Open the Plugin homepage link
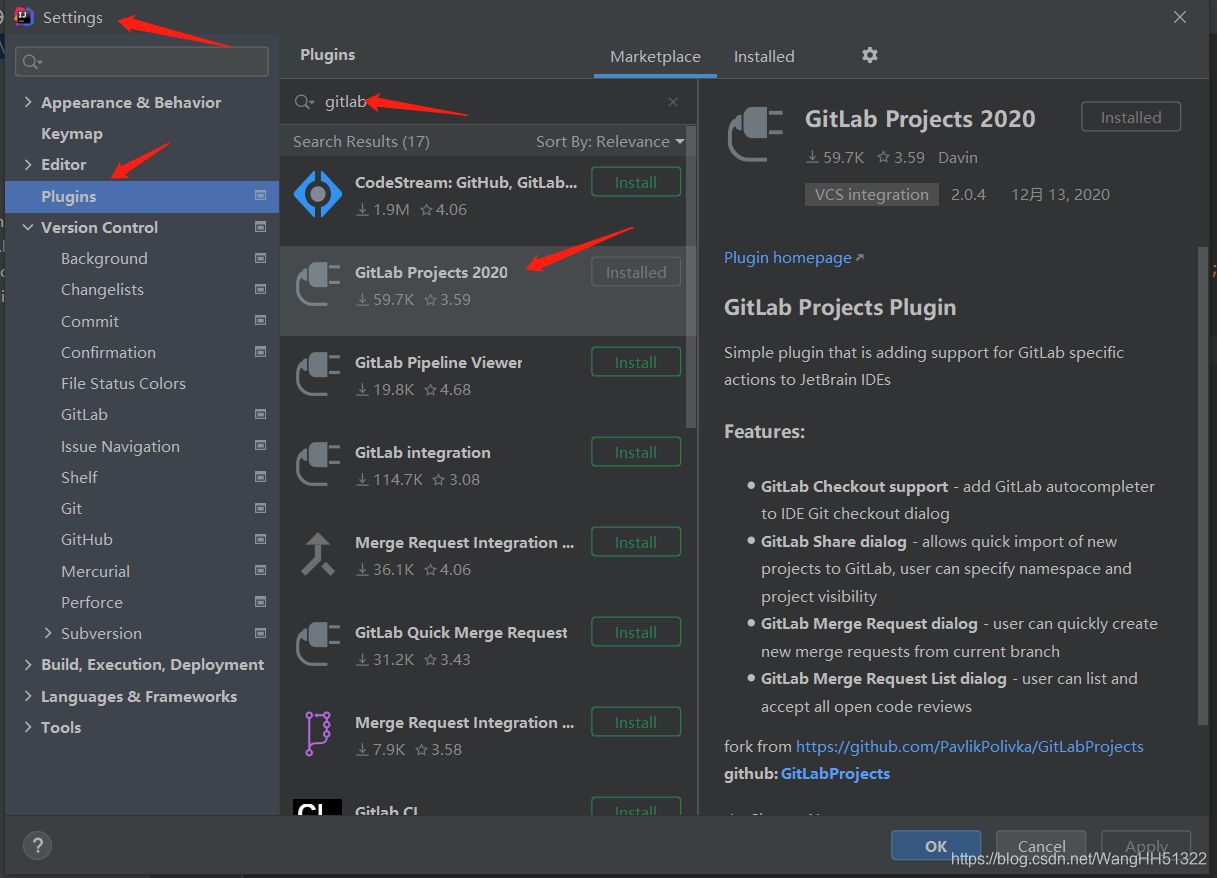 (x=787, y=257)
